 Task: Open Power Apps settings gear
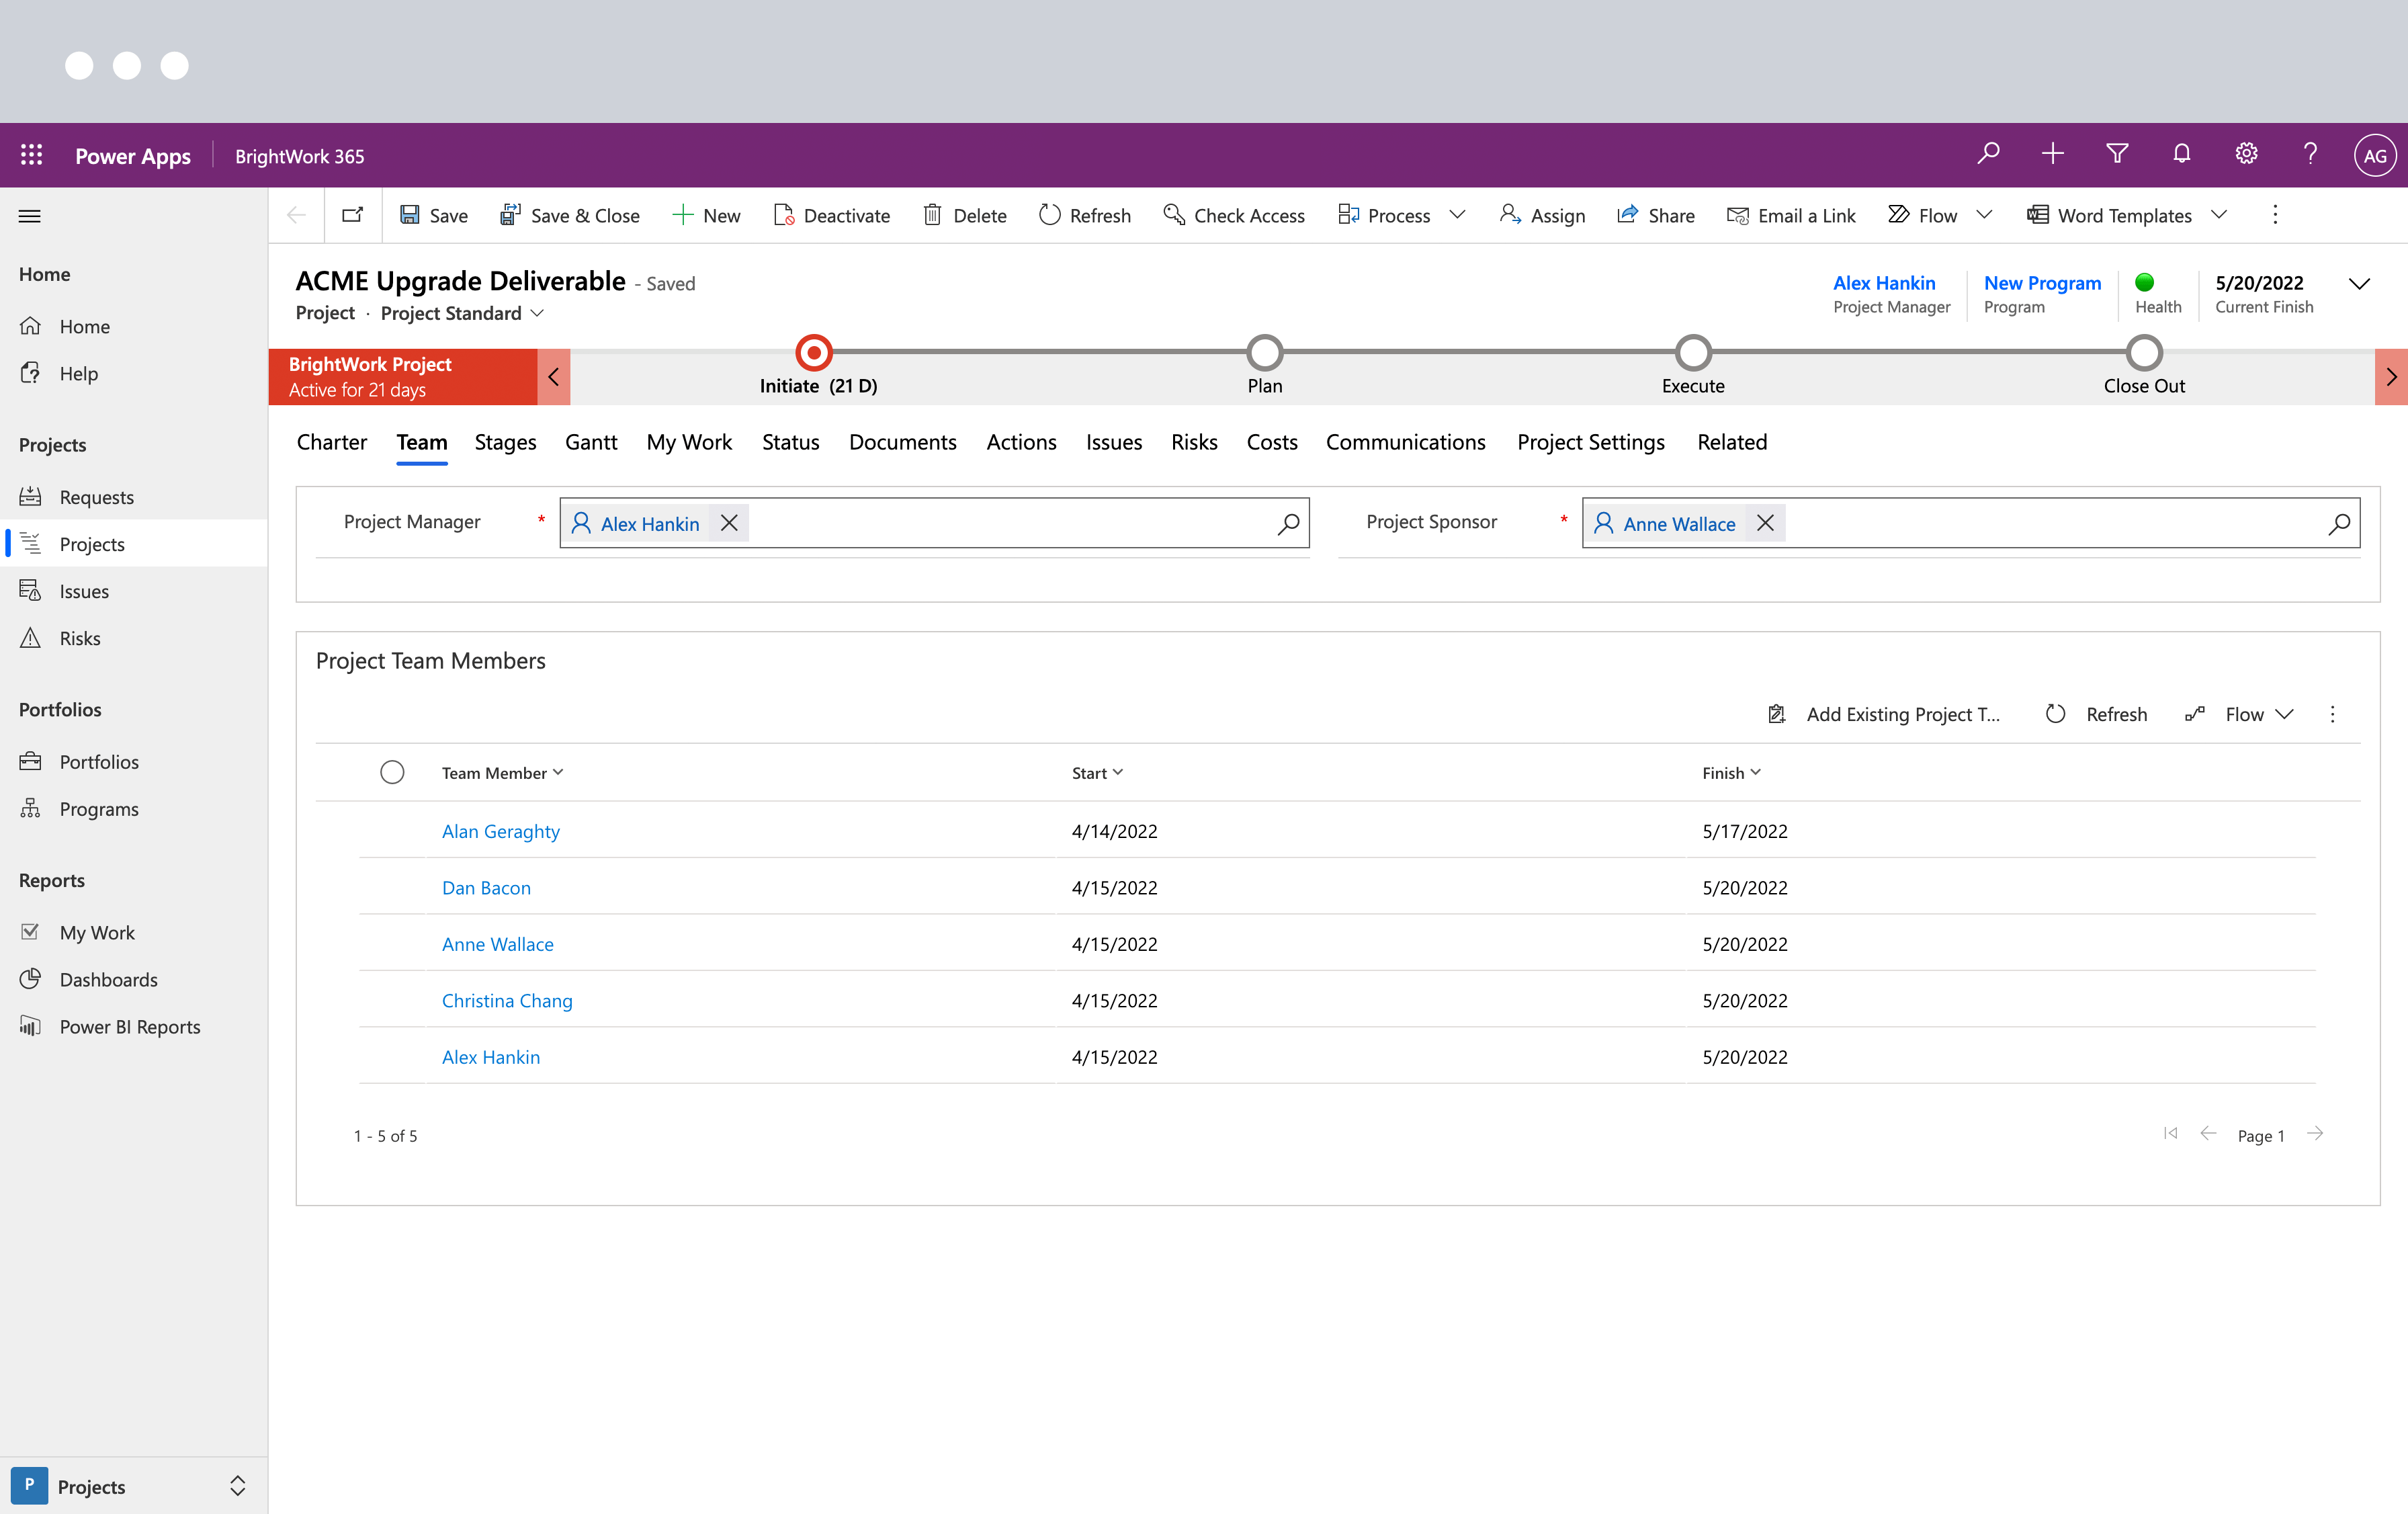pyautogui.click(x=2246, y=154)
